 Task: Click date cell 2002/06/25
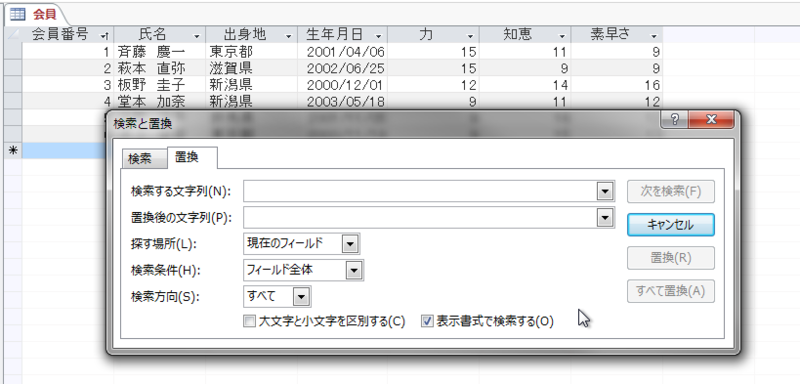tap(342, 68)
